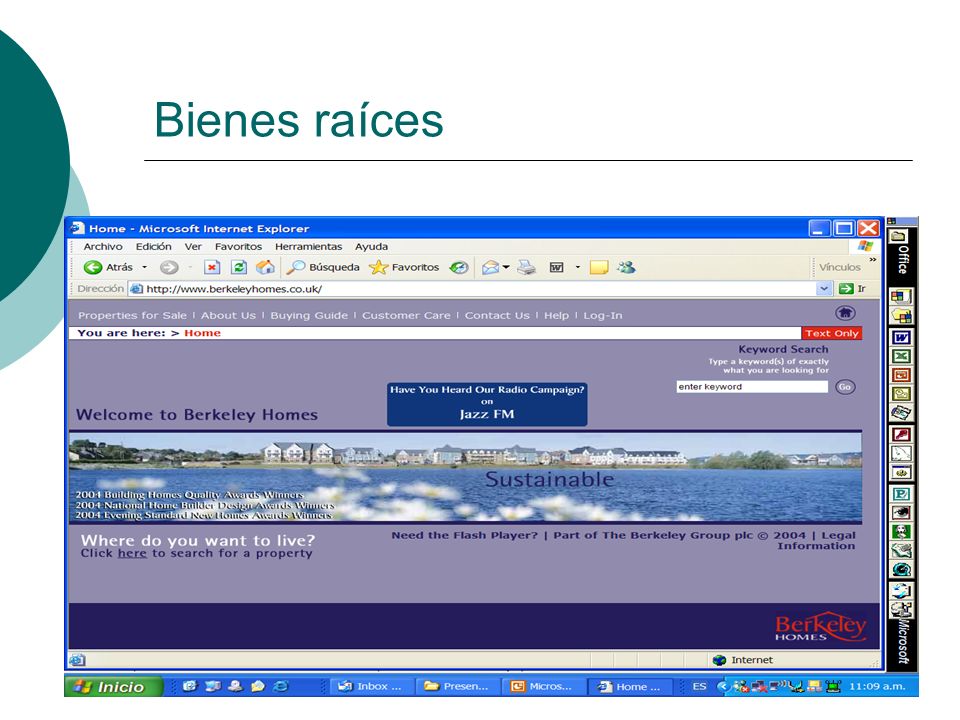960x720 pixels.
Task: Switch to the Presen... folder taskbar window
Action: [x=457, y=686]
